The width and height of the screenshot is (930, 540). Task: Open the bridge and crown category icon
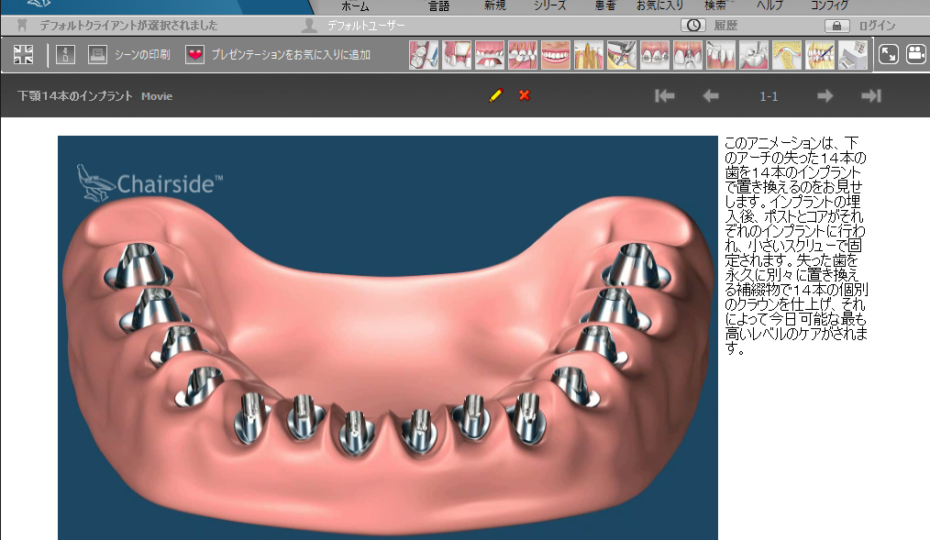coord(457,55)
